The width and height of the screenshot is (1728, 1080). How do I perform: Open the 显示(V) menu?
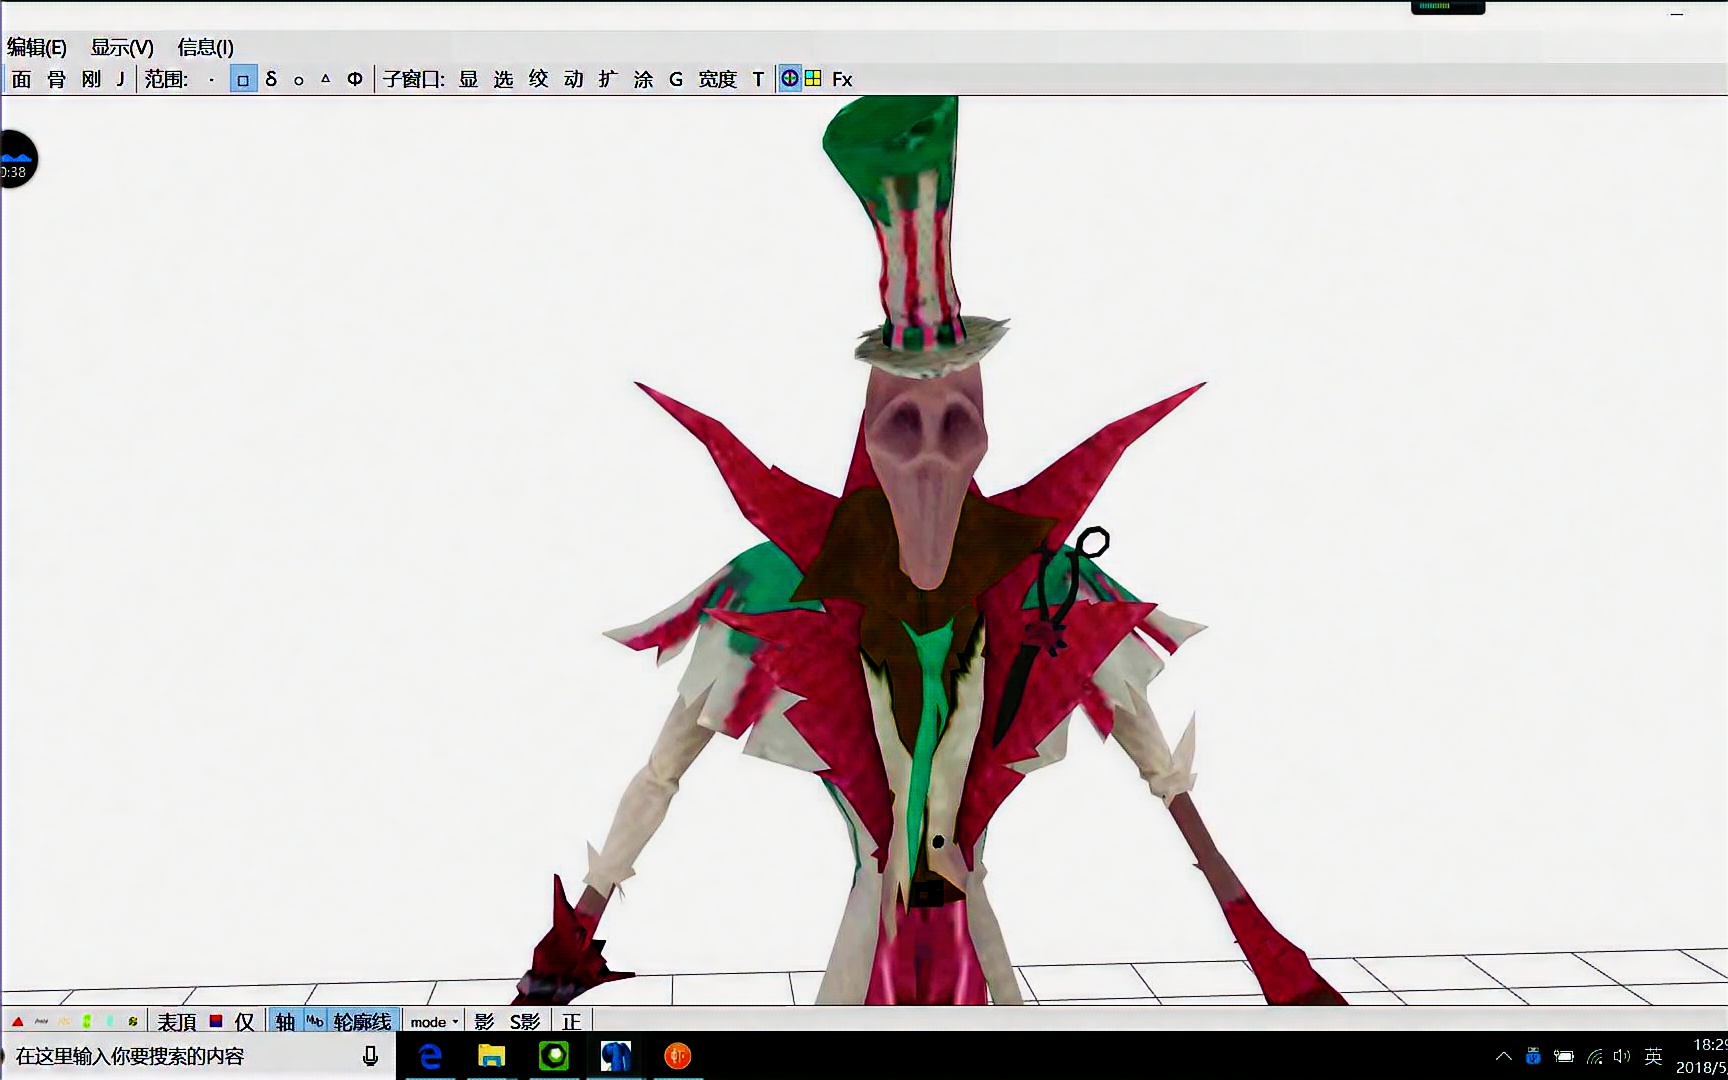pos(122,47)
